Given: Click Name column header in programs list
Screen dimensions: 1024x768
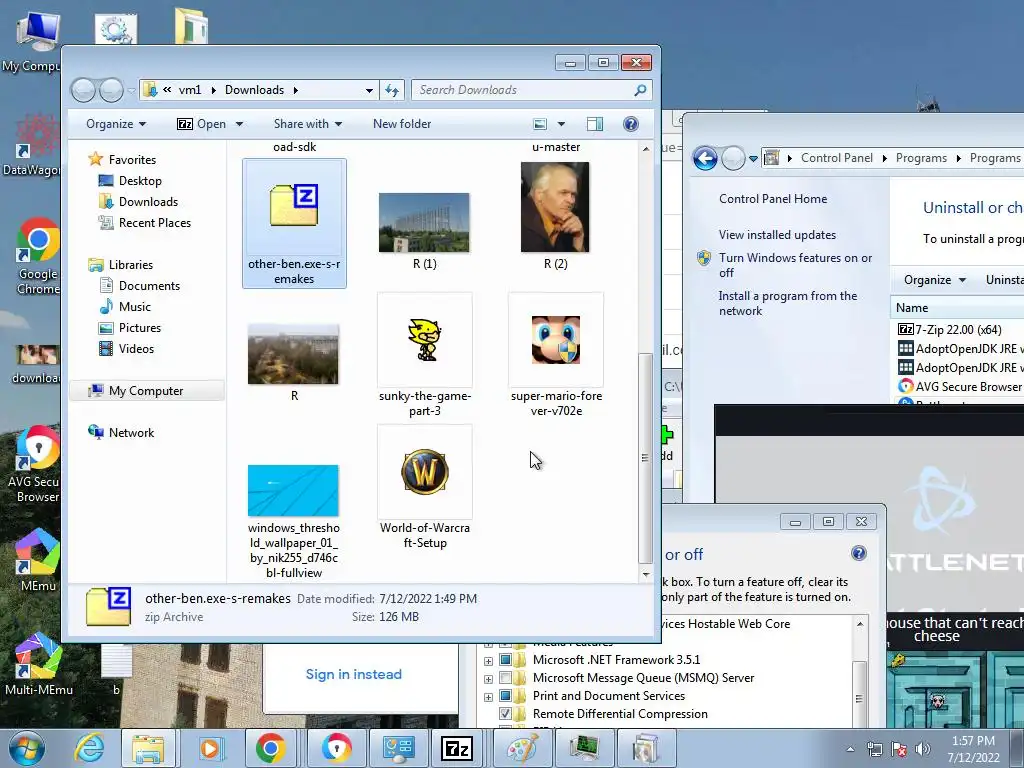Looking at the screenshot, I should [912, 308].
